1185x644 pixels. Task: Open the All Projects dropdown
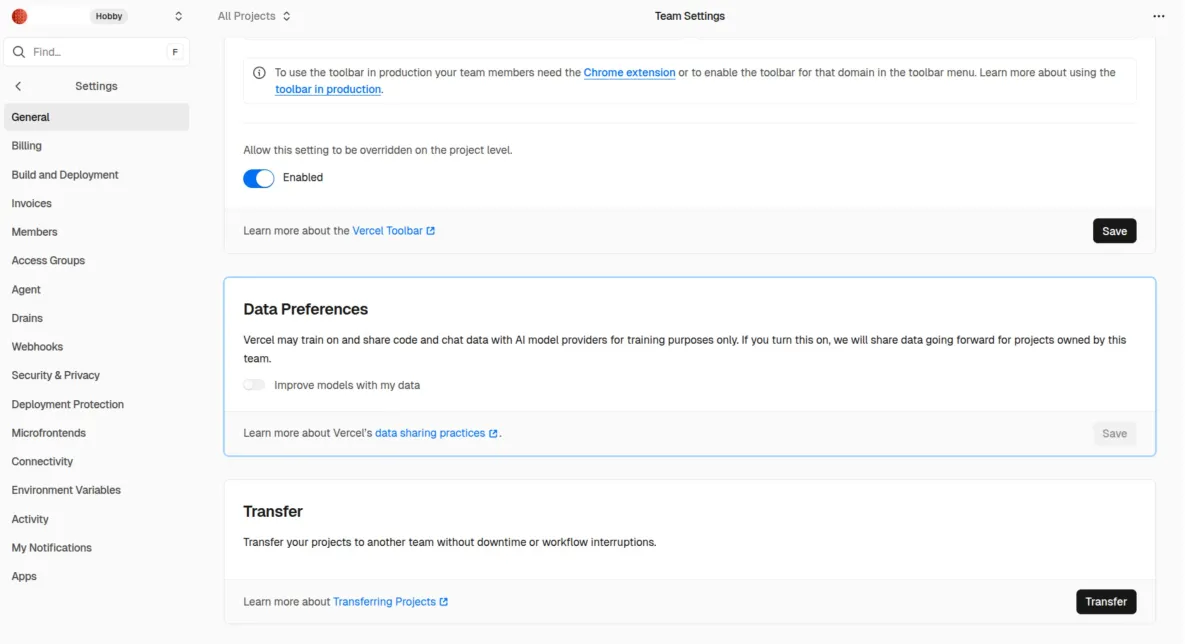[254, 16]
